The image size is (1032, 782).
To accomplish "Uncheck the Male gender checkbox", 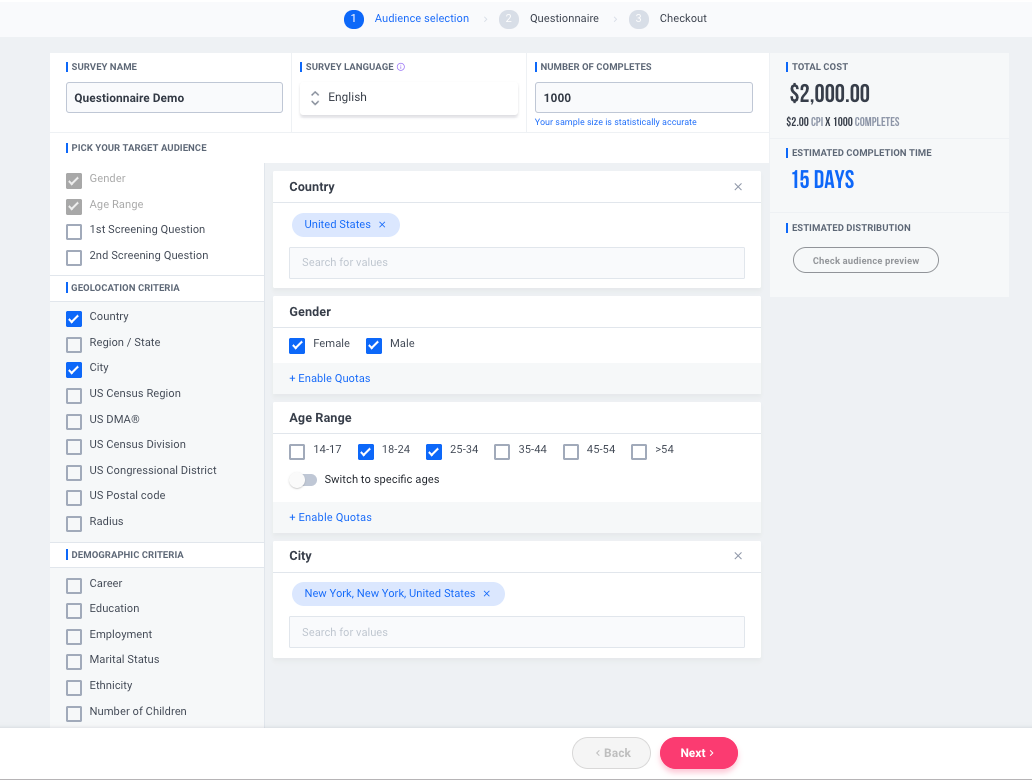I will pos(374,346).
